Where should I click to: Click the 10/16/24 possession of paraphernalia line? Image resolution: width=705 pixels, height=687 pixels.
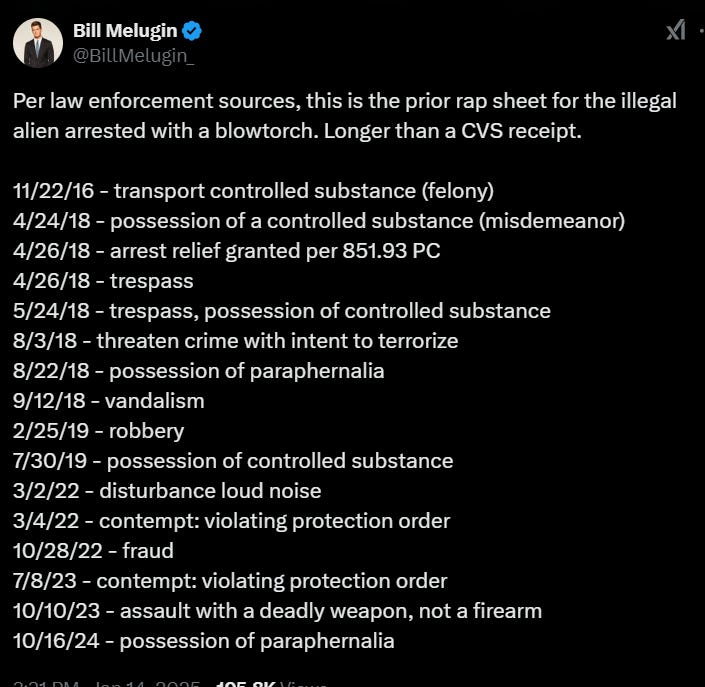[204, 641]
